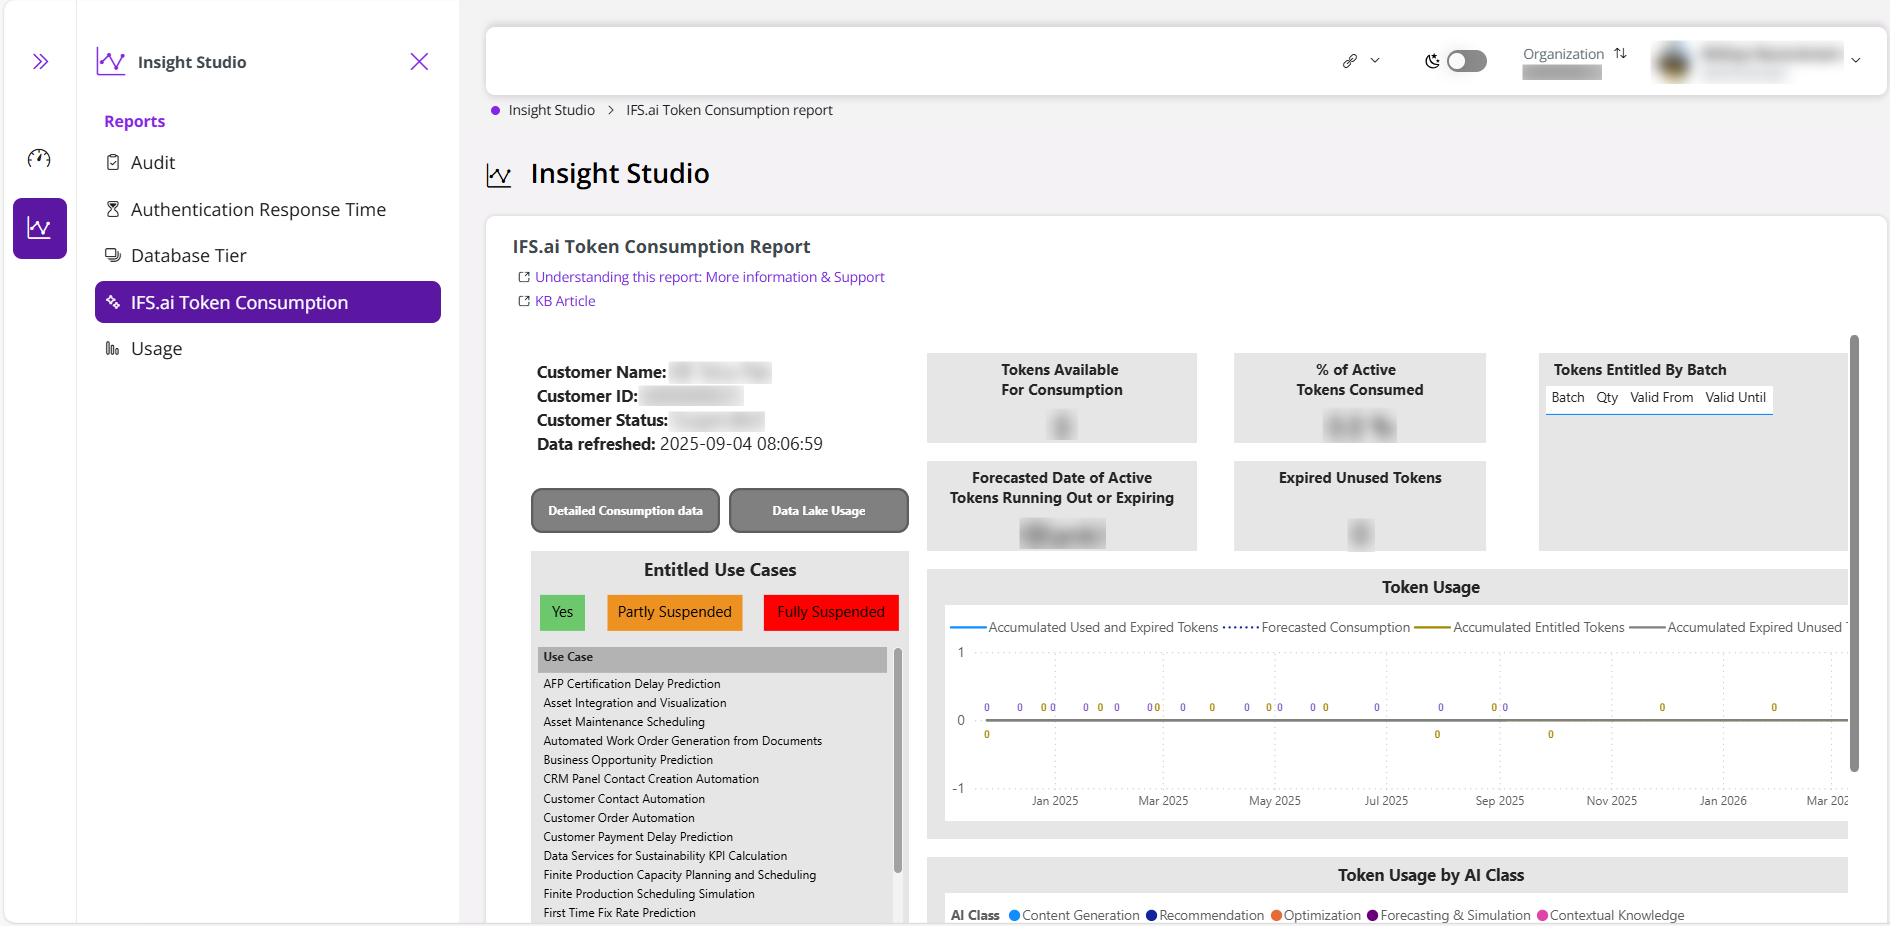Select the Insight Studio chart icon in left rail

pos(40,228)
